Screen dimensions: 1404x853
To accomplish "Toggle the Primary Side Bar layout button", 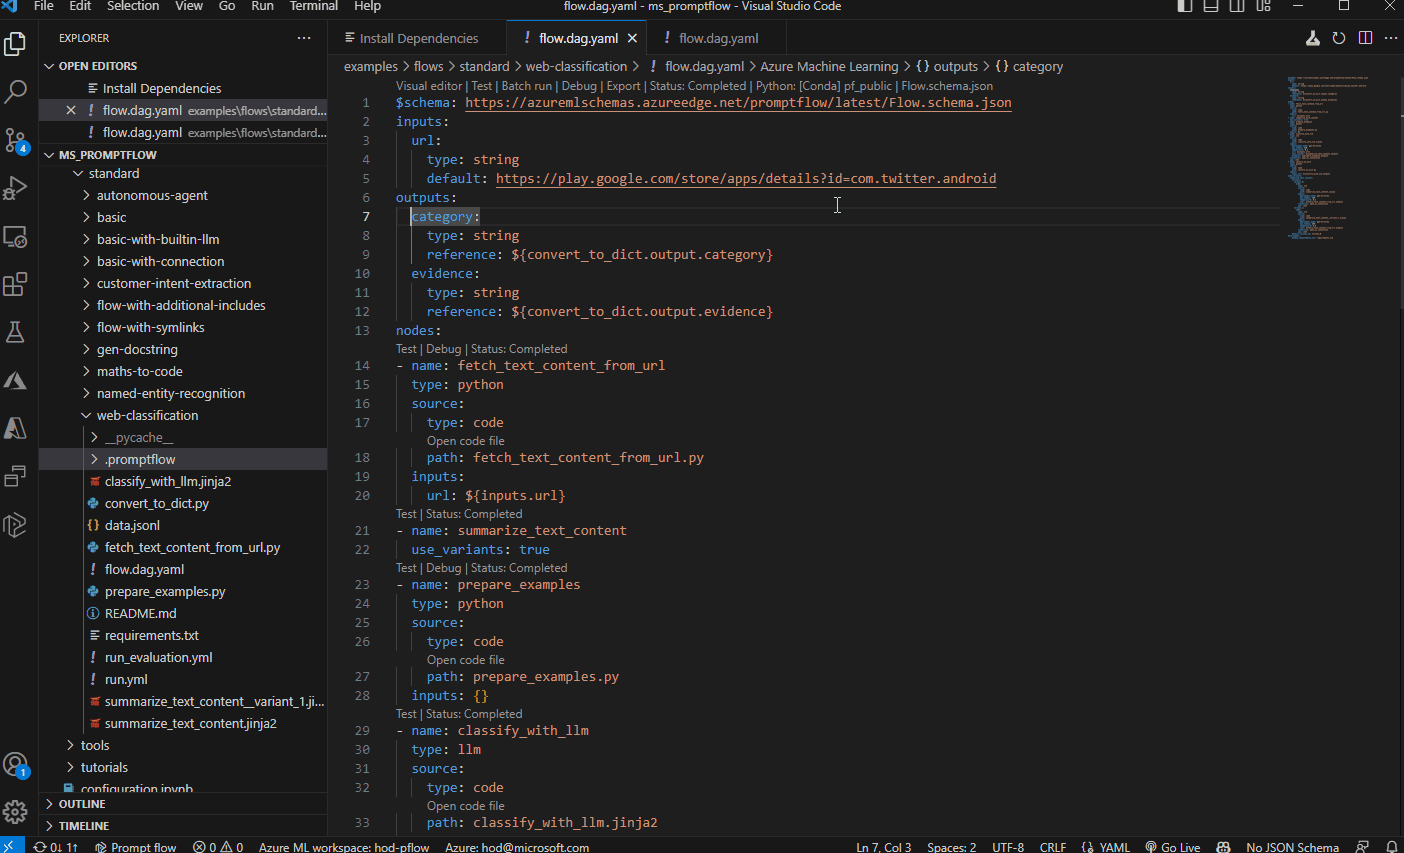I will coord(1185,6).
